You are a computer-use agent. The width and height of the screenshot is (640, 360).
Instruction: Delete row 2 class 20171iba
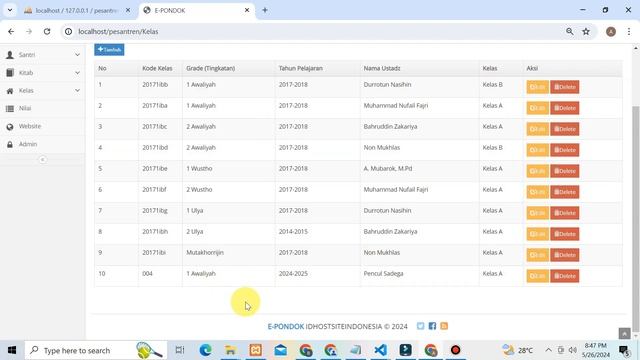coord(564,108)
